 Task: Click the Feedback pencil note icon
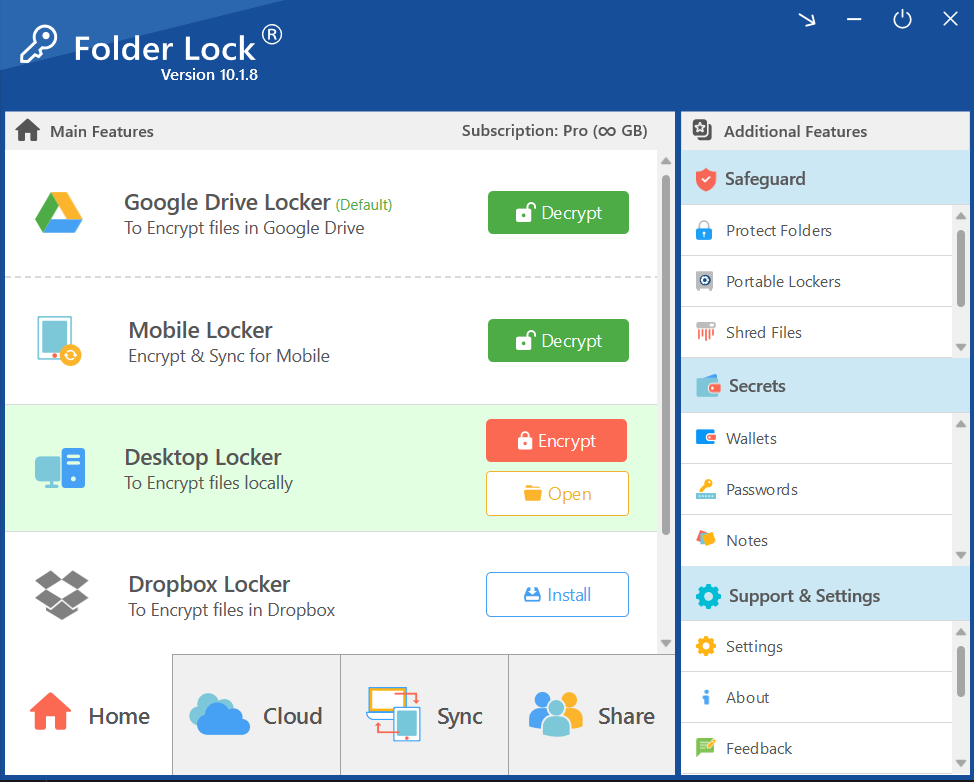tap(706, 747)
